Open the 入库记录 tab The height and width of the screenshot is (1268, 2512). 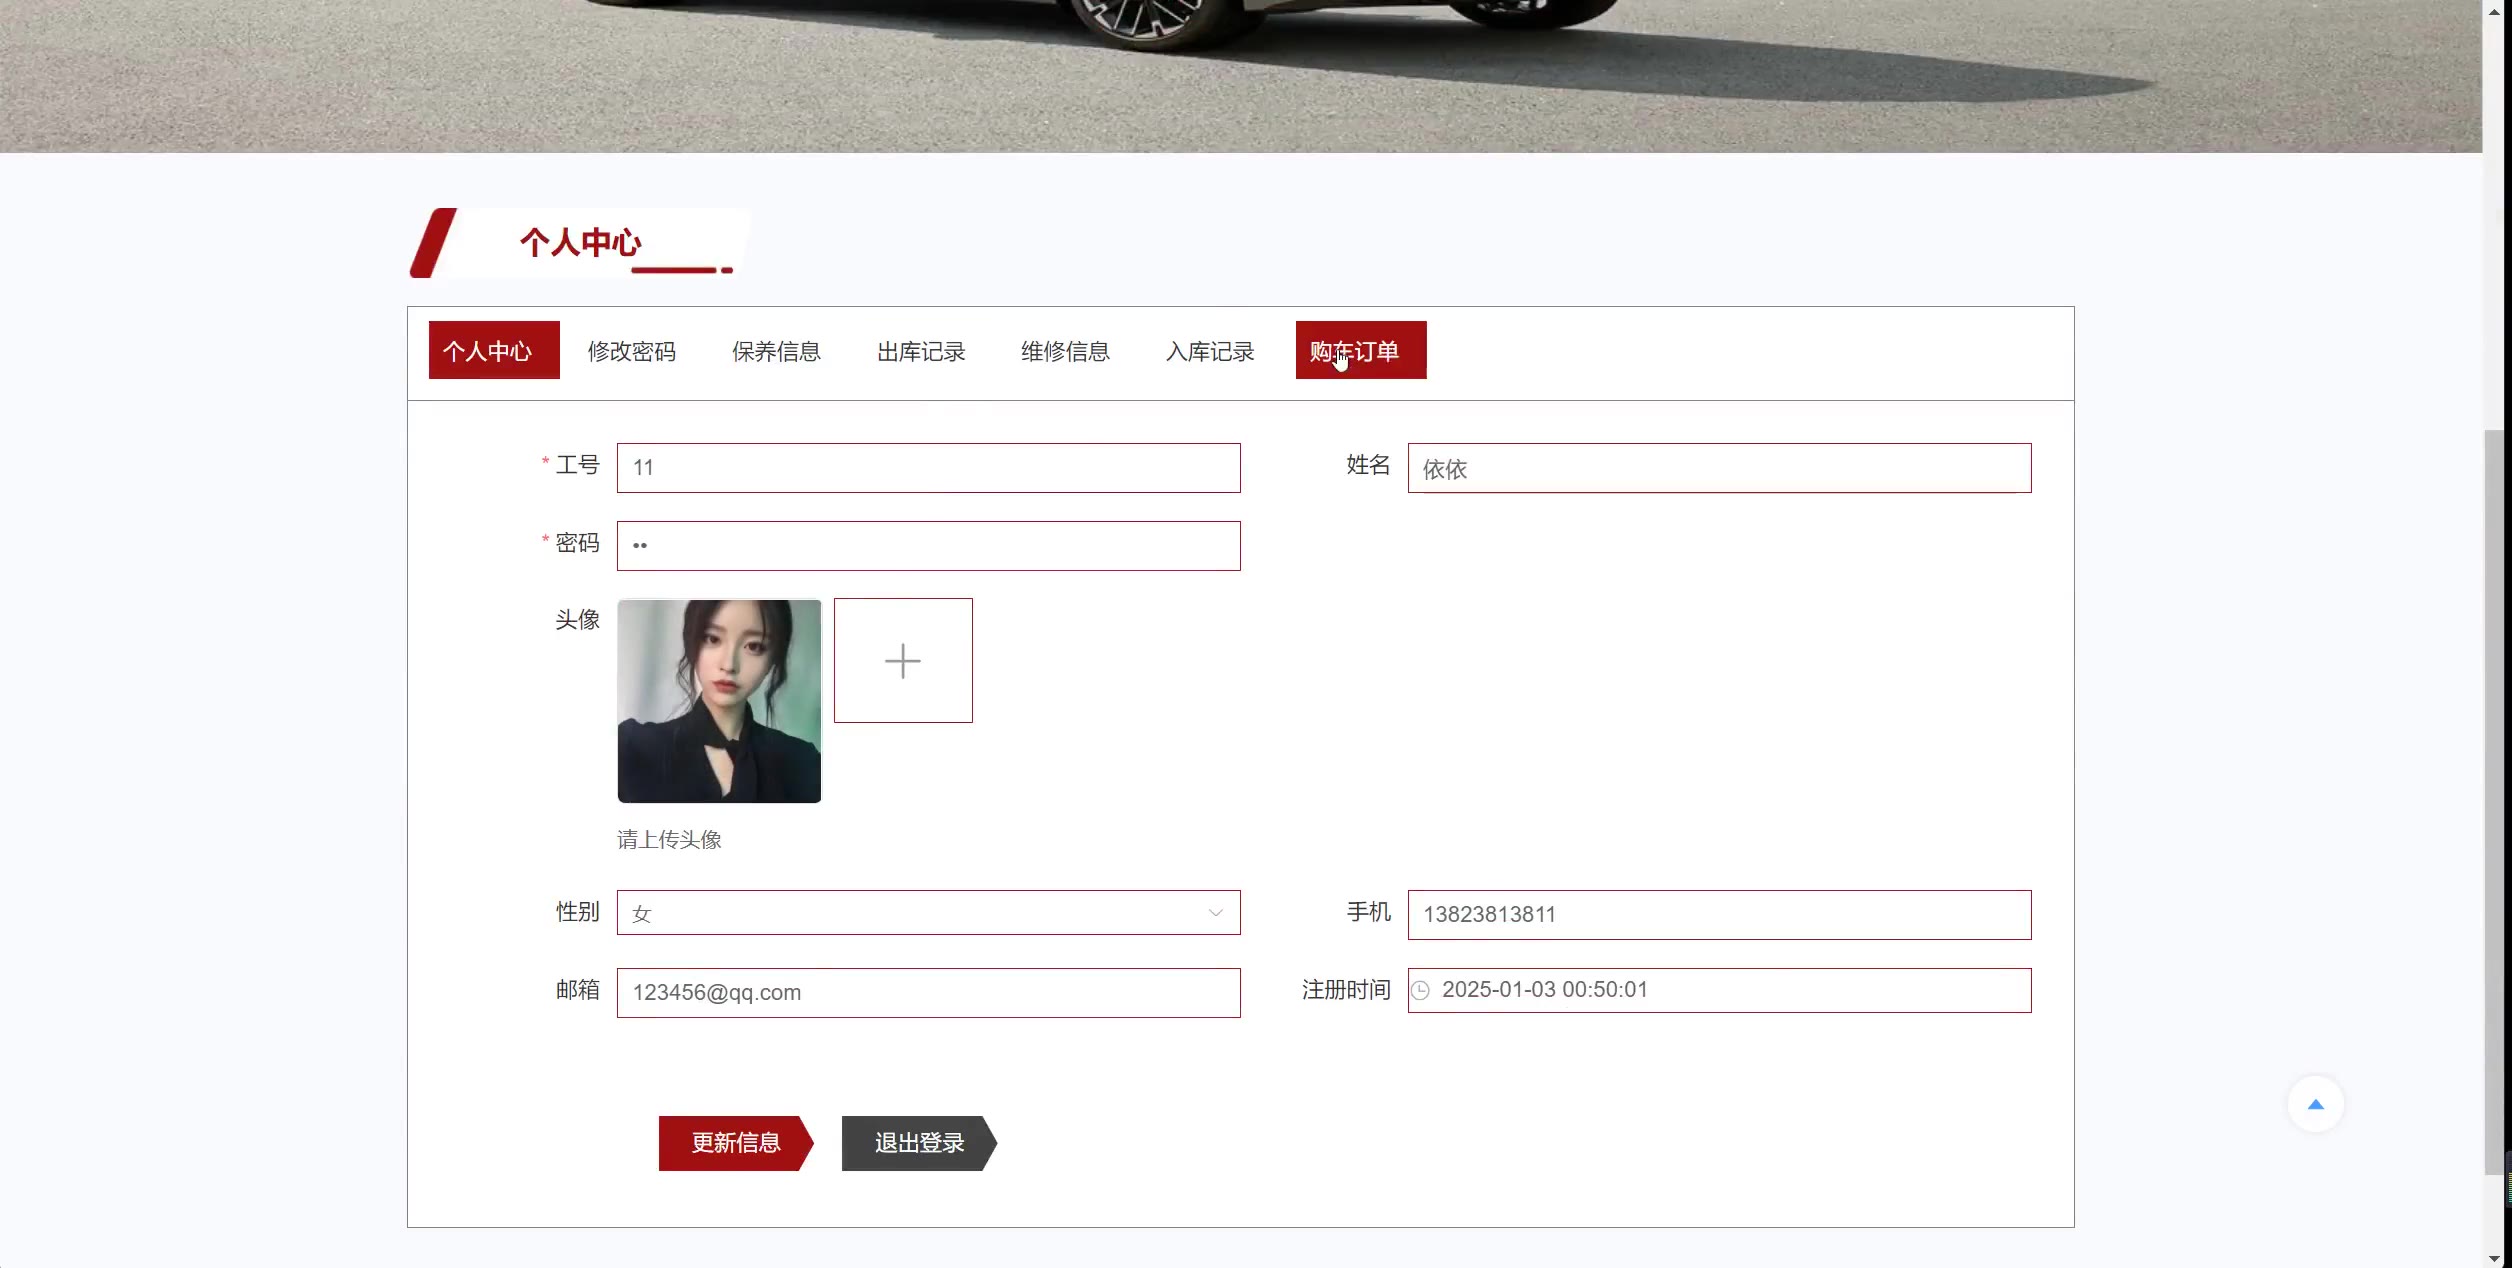pos(1210,351)
